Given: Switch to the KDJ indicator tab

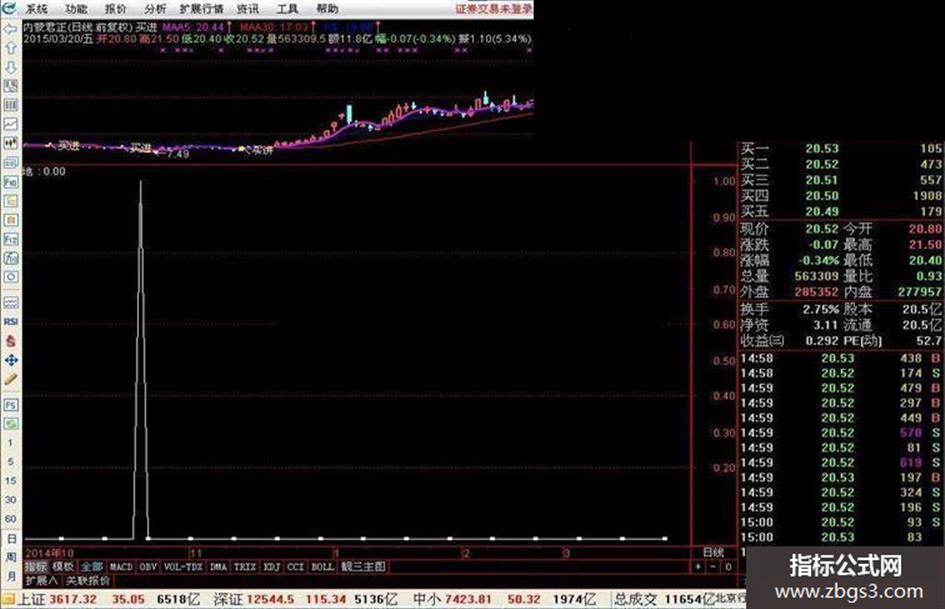Looking at the screenshot, I should (x=272, y=567).
